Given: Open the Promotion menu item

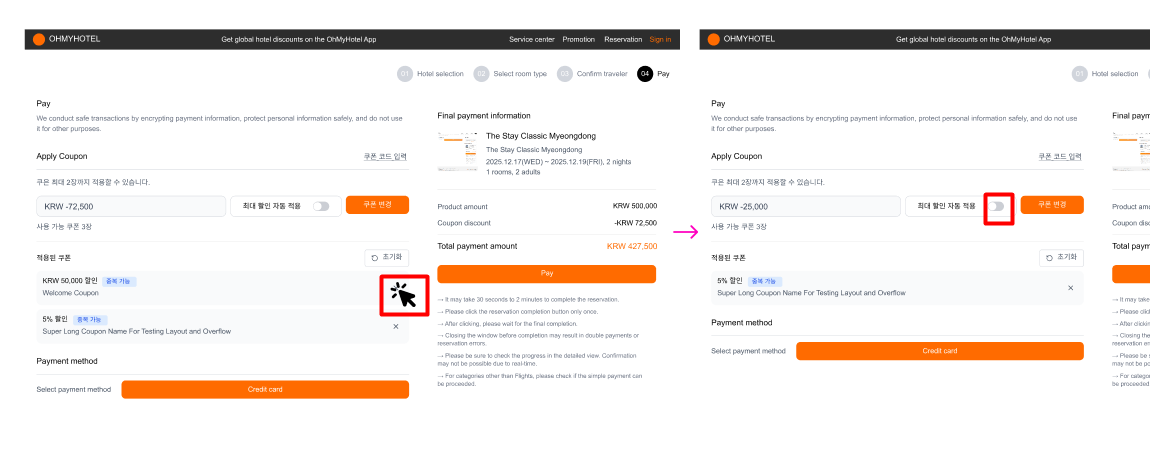Looking at the screenshot, I should (578, 39).
